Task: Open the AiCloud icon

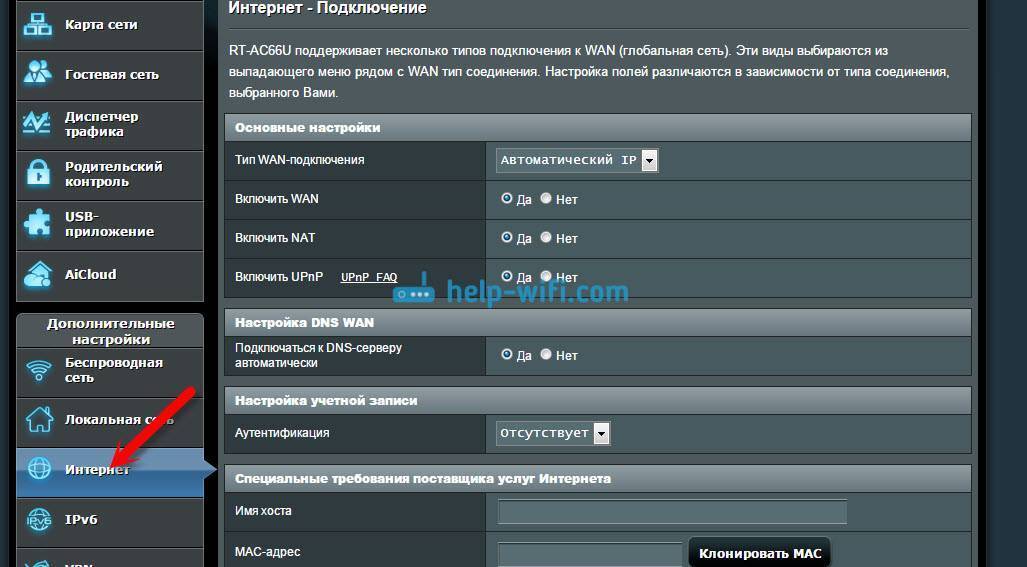Action: pyautogui.click(x=39, y=274)
